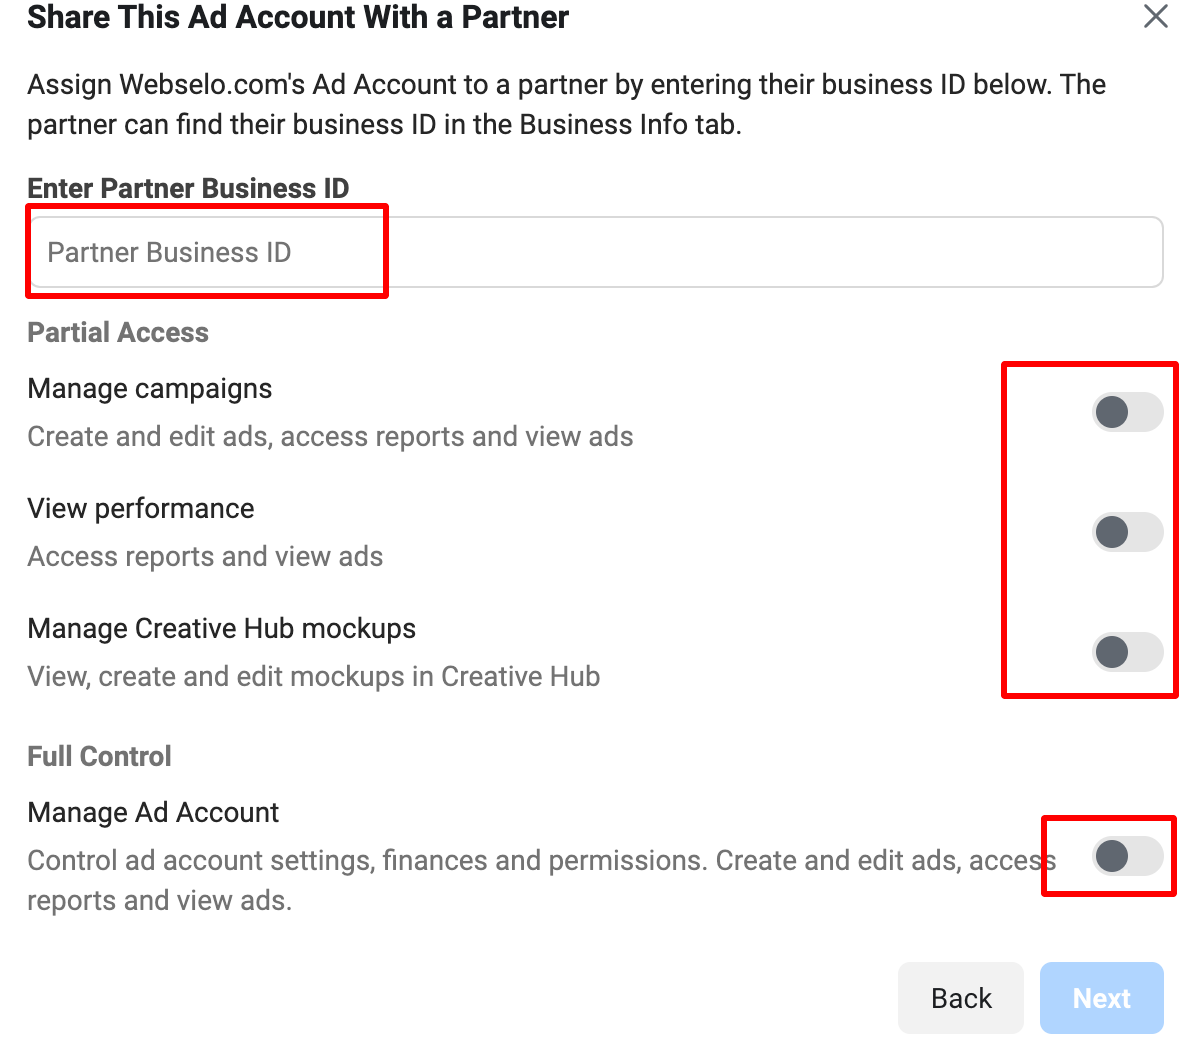This screenshot has width=1182, height=1048.
Task: Click the Full Control section label
Action: click(99, 756)
